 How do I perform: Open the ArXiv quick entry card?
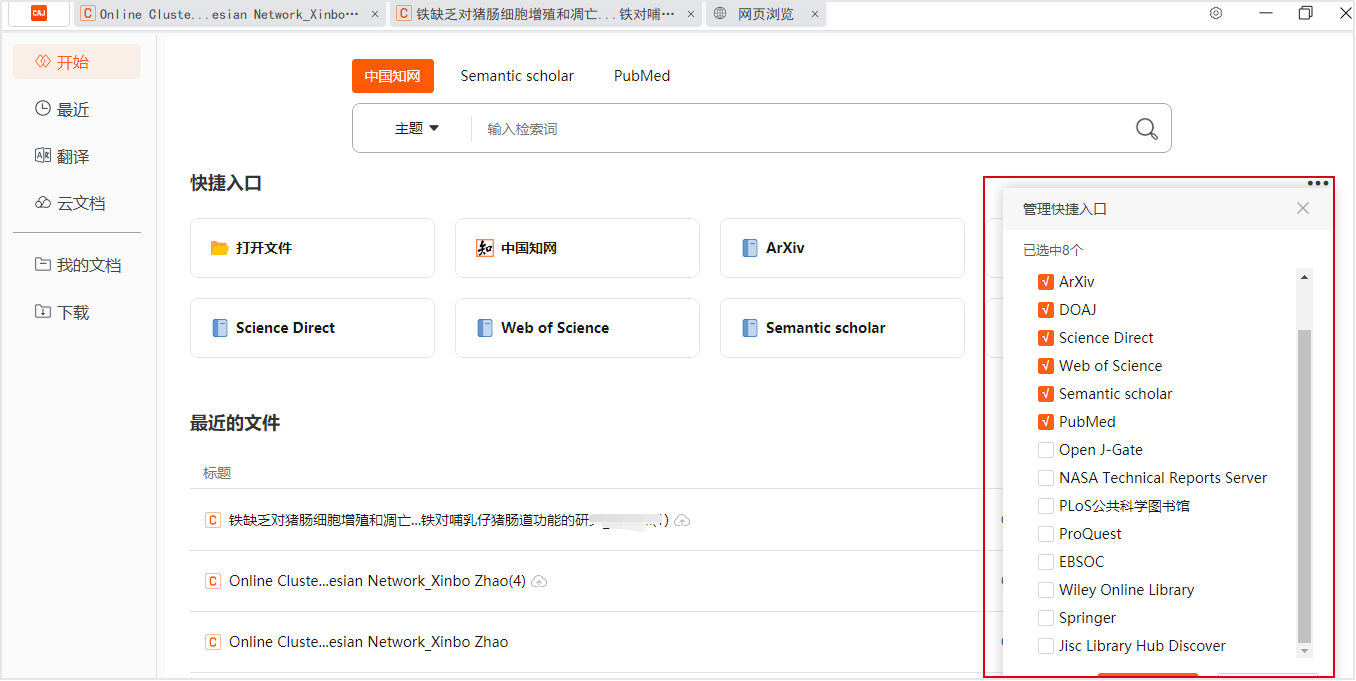[x=842, y=248]
